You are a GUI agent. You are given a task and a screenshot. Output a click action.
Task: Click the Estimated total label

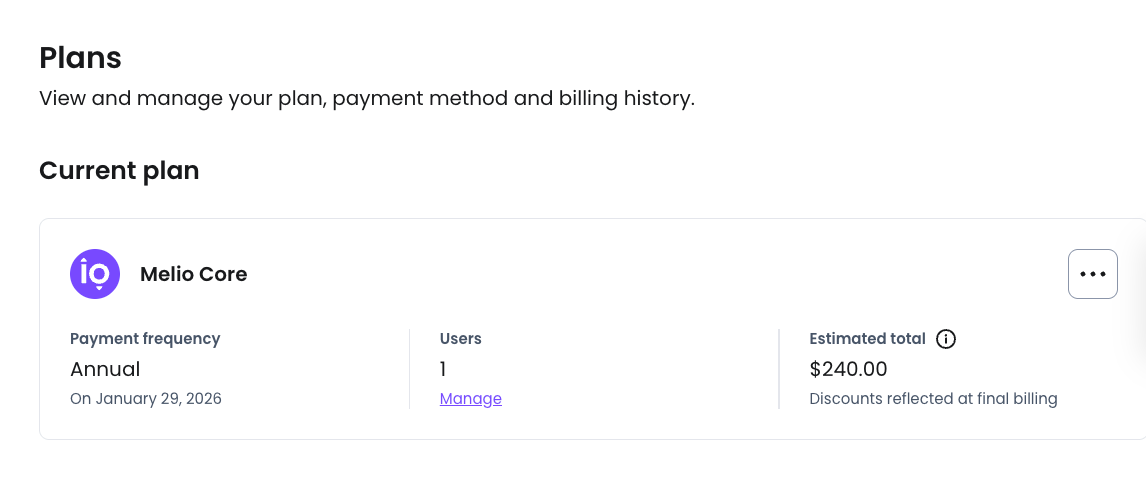[x=867, y=339]
